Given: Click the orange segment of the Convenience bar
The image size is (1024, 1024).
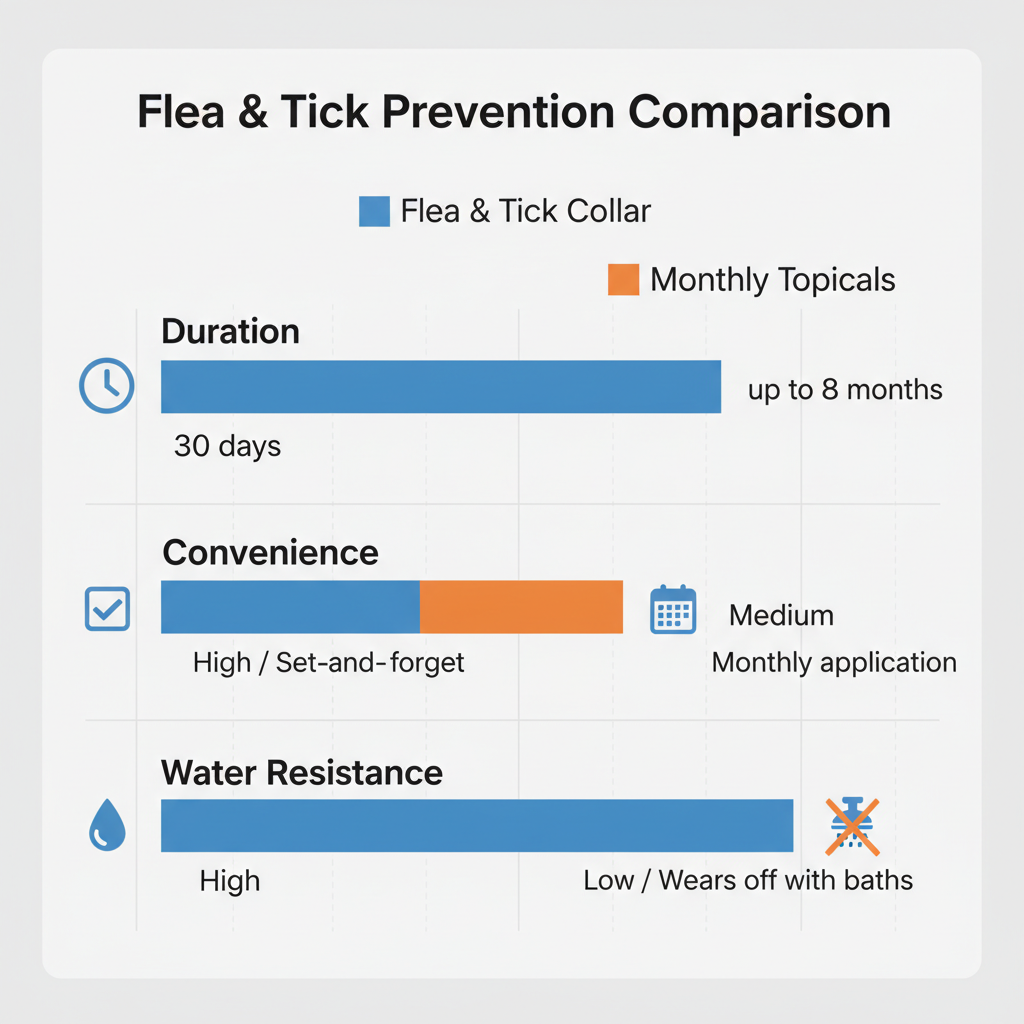Looking at the screenshot, I should tap(521, 607).
